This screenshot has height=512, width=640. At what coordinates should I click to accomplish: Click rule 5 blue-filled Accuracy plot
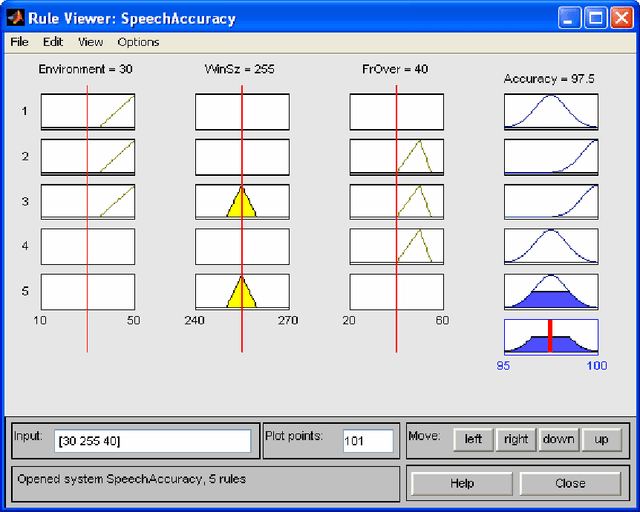click(551, 292)
